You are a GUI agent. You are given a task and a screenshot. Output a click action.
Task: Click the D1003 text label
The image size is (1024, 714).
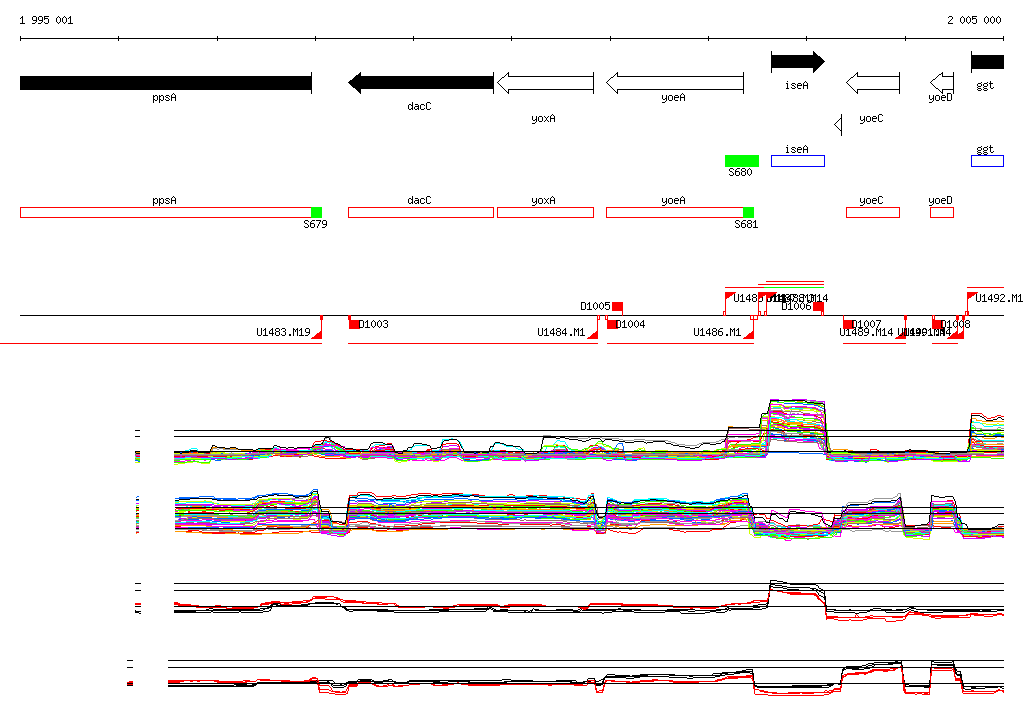coord(374,324)
